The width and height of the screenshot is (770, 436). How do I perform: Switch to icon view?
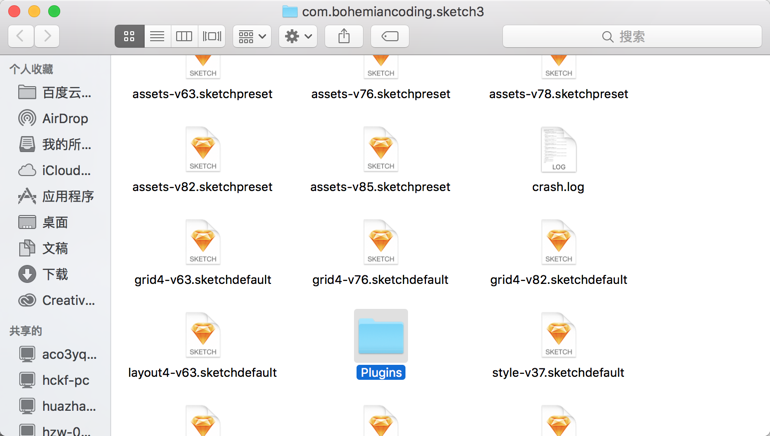(x=129, y=36)
